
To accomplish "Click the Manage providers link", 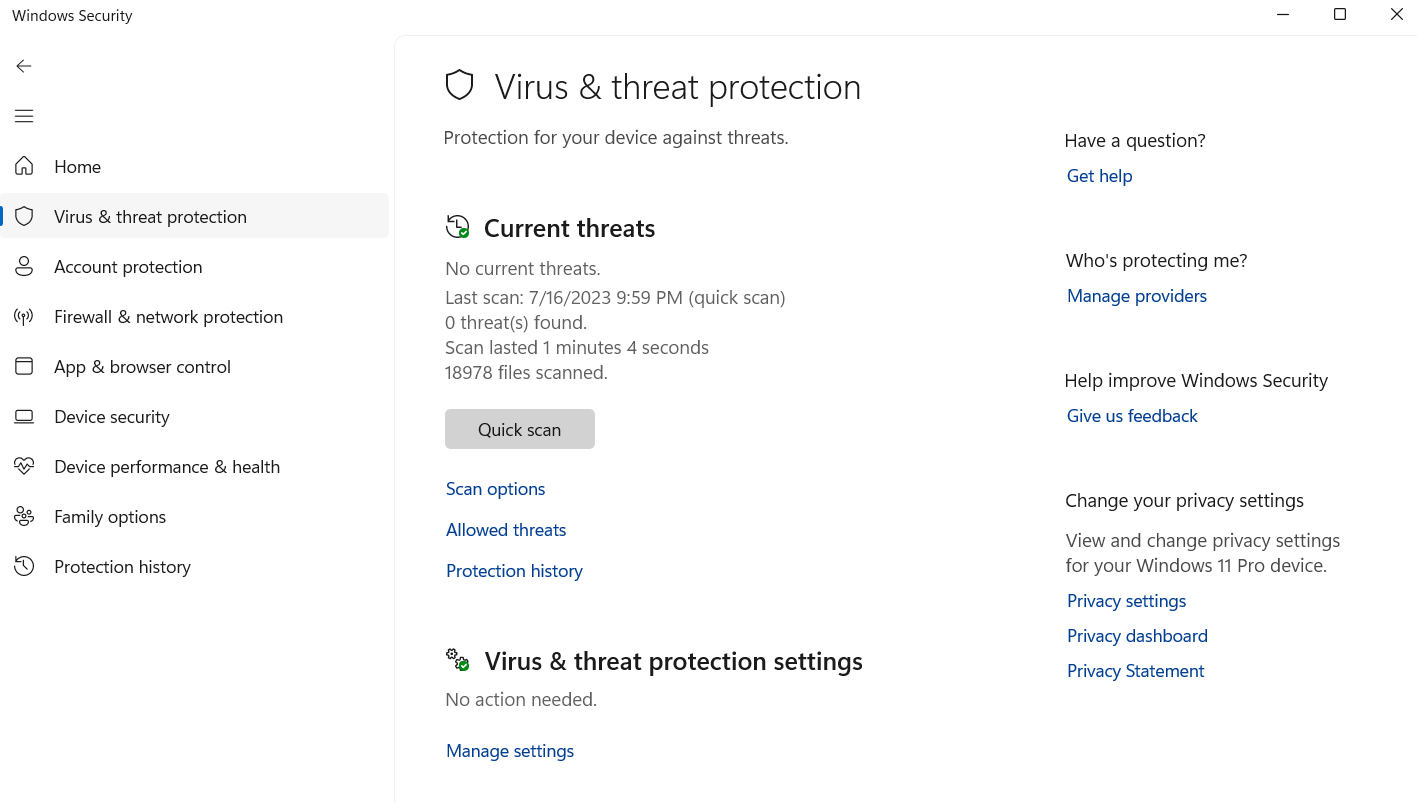I will point(1137,296).
